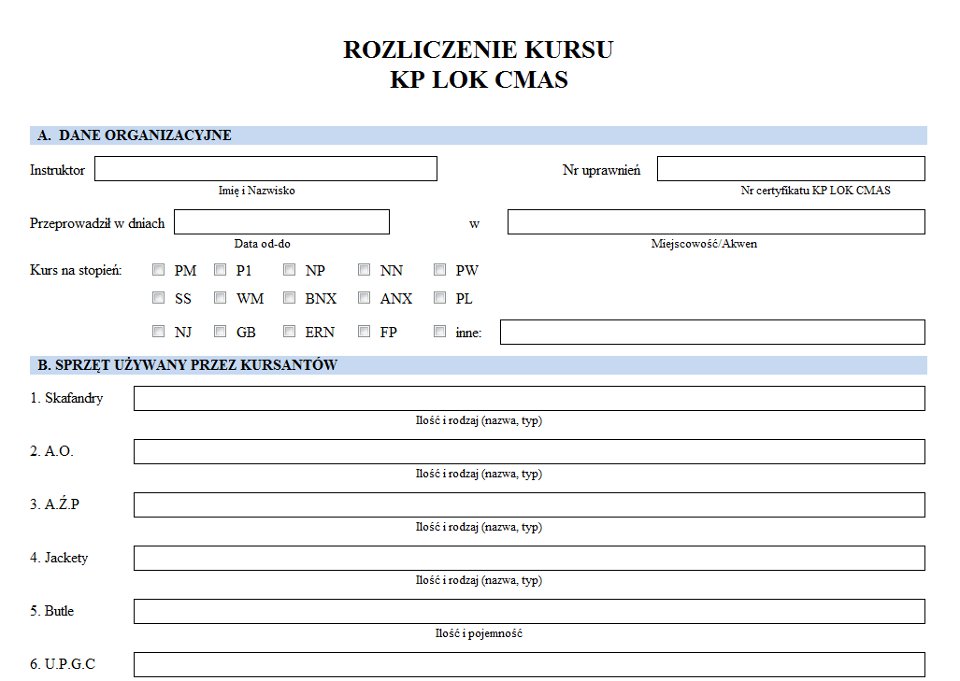Click the Instruktor name input field

[265, 169]
